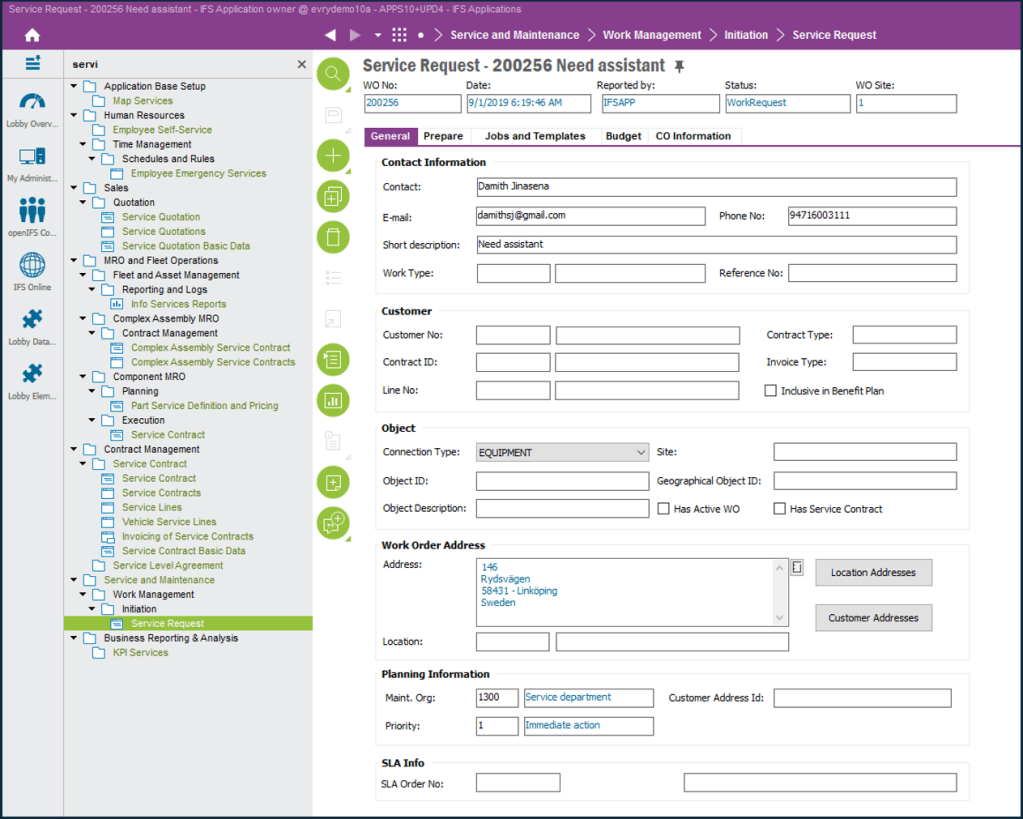
Task: Toggle the Has Active WO checkbox
Action: 664,509
